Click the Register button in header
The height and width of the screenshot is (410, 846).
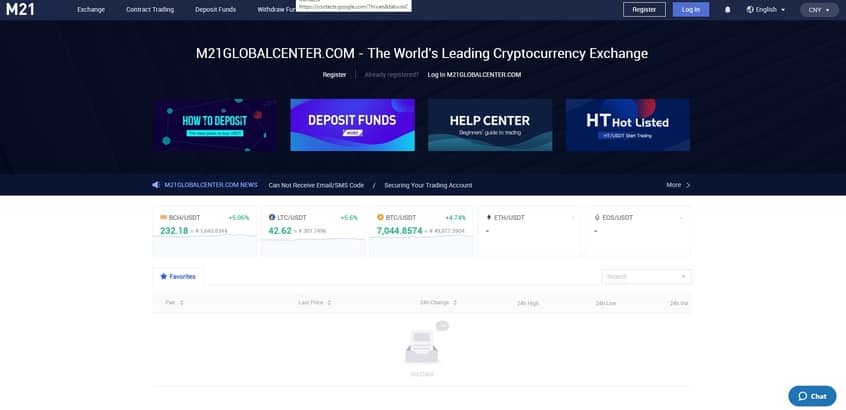pos(644,10)
